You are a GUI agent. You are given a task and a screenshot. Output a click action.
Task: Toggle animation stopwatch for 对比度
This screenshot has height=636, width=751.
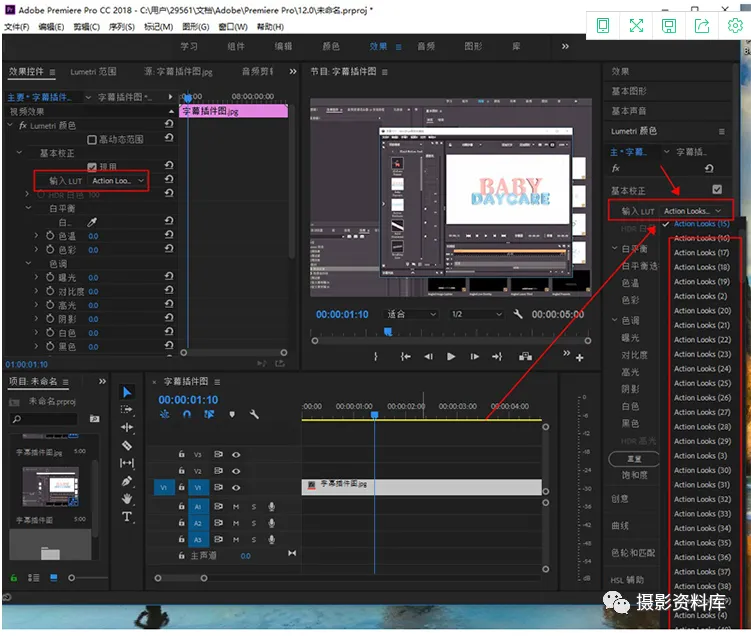pyautogui.click(x=50, y=291)
